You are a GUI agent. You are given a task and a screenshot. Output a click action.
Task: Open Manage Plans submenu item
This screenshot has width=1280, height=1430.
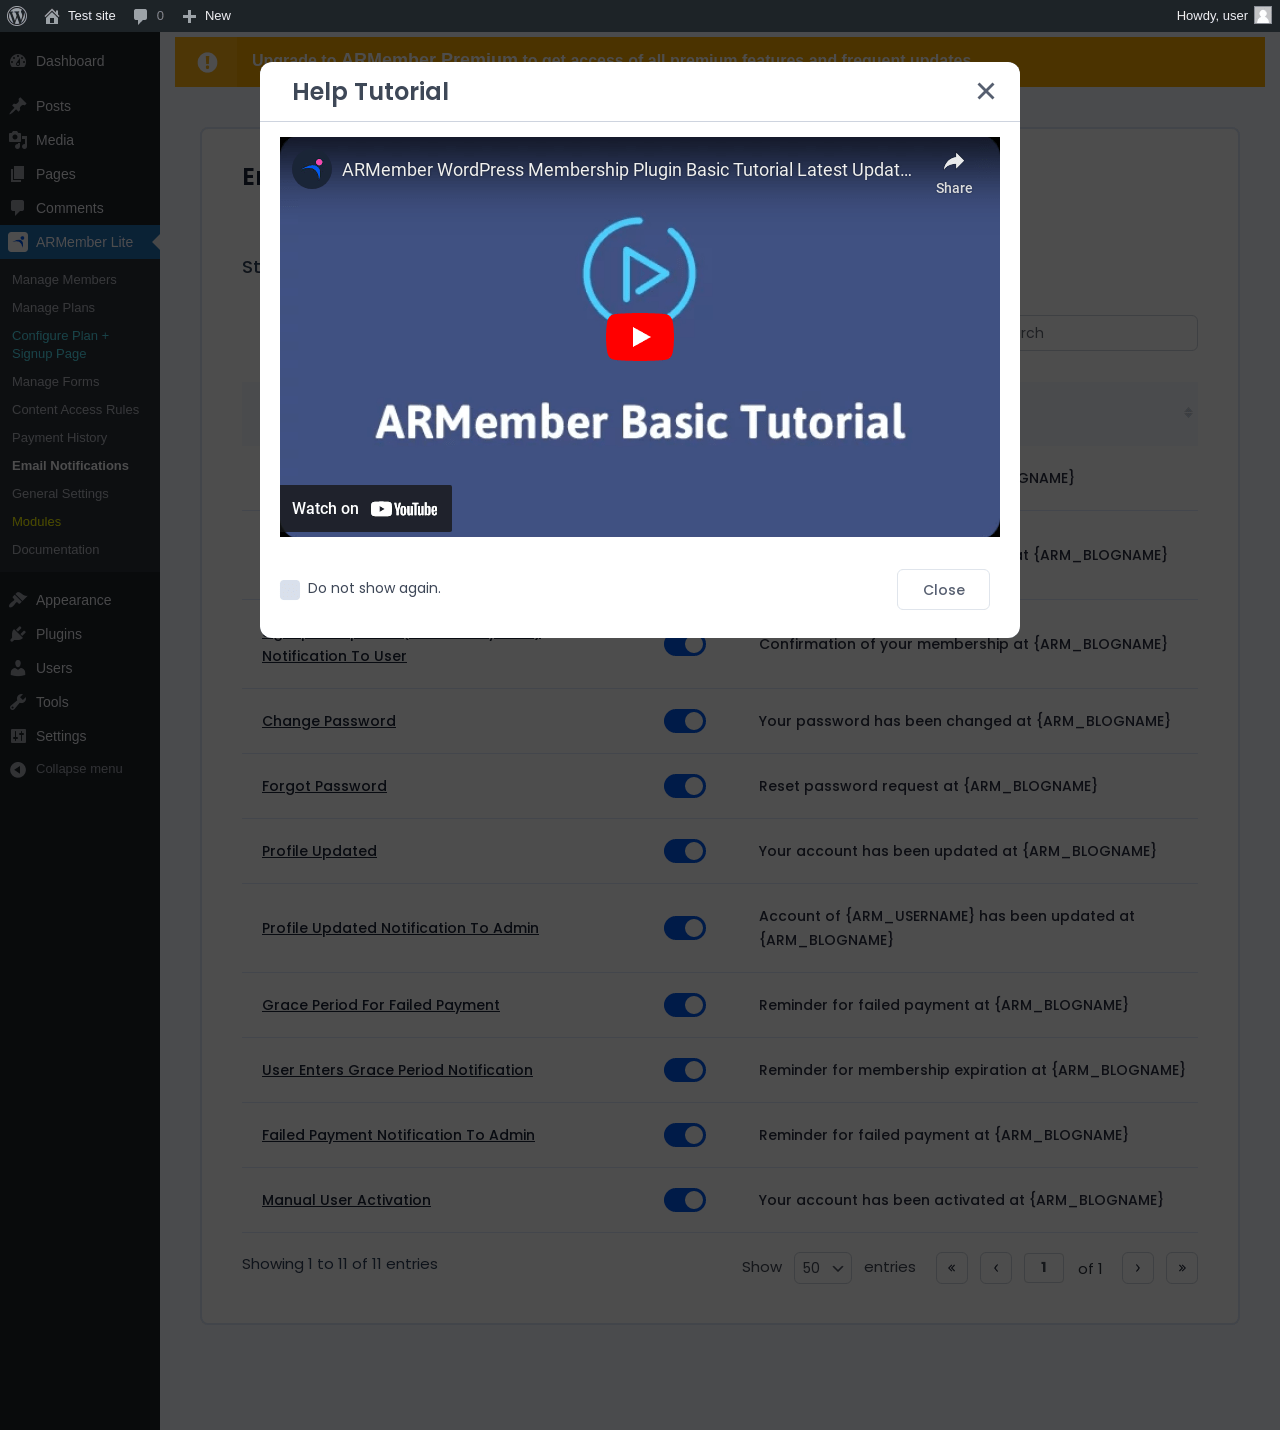click(53, 308)
